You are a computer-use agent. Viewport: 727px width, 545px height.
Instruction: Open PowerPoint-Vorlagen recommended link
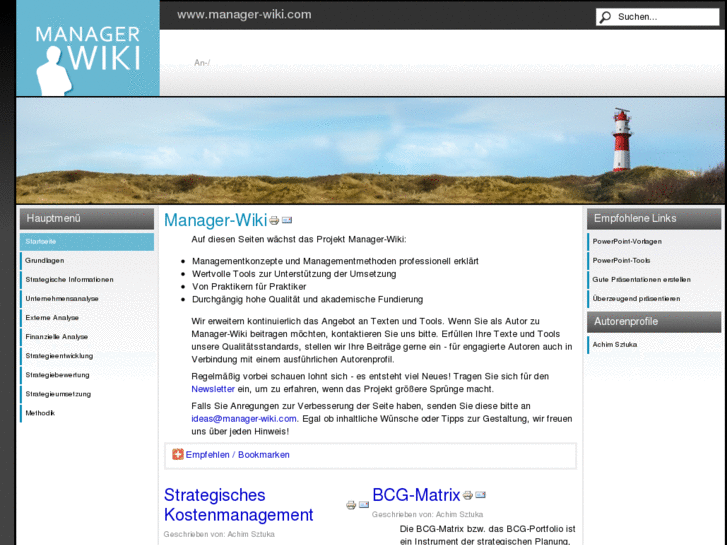point(654,242)
